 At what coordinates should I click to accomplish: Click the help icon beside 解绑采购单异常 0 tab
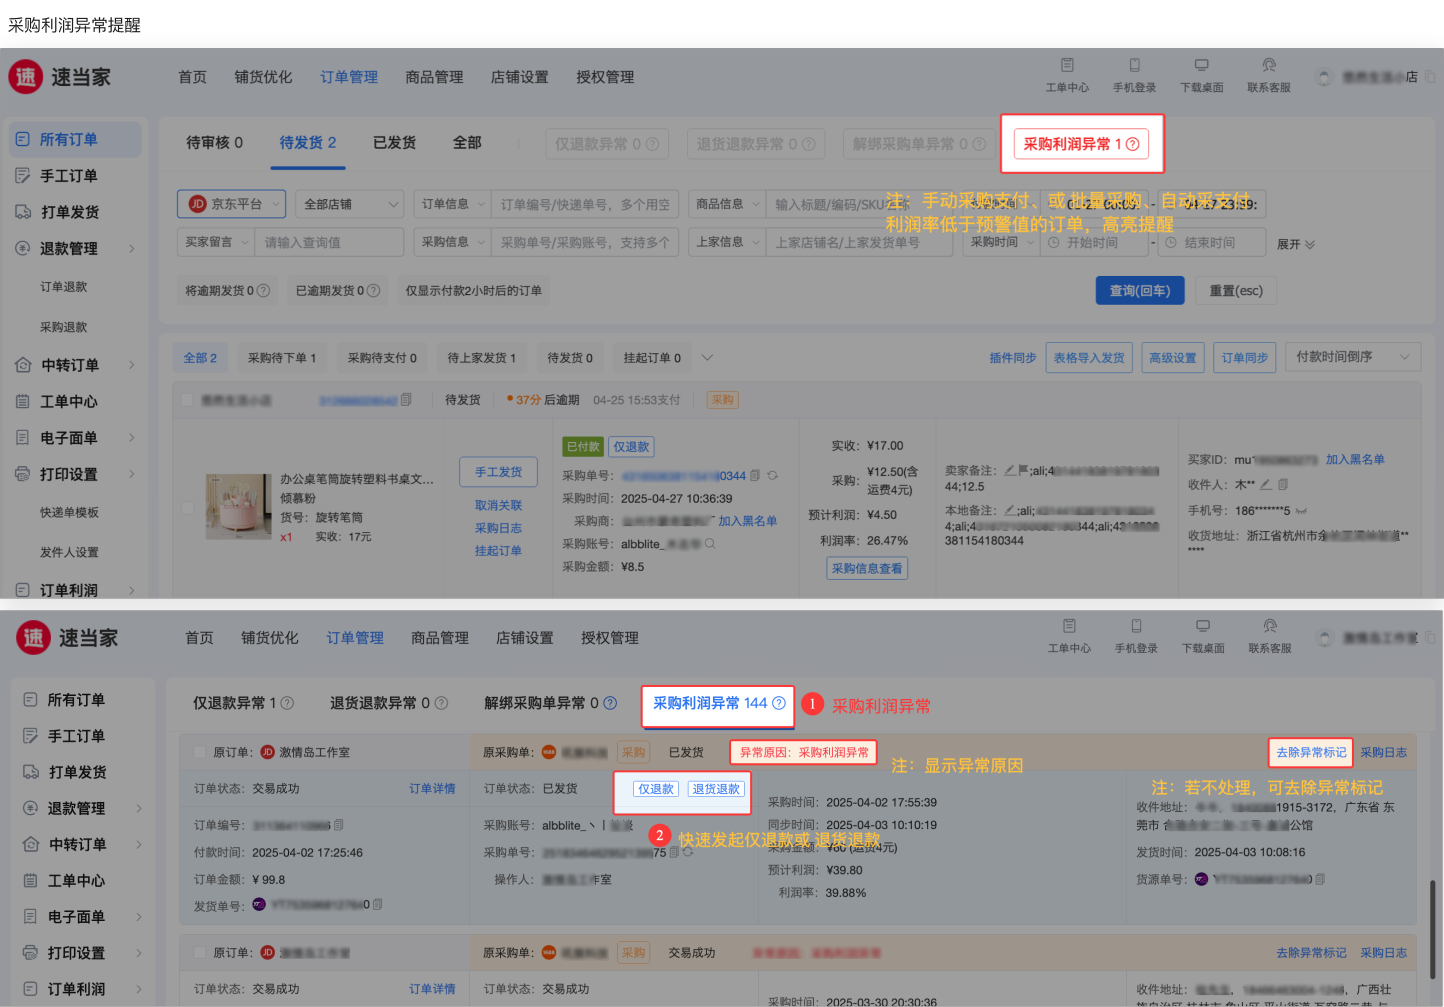pos(610,703)
